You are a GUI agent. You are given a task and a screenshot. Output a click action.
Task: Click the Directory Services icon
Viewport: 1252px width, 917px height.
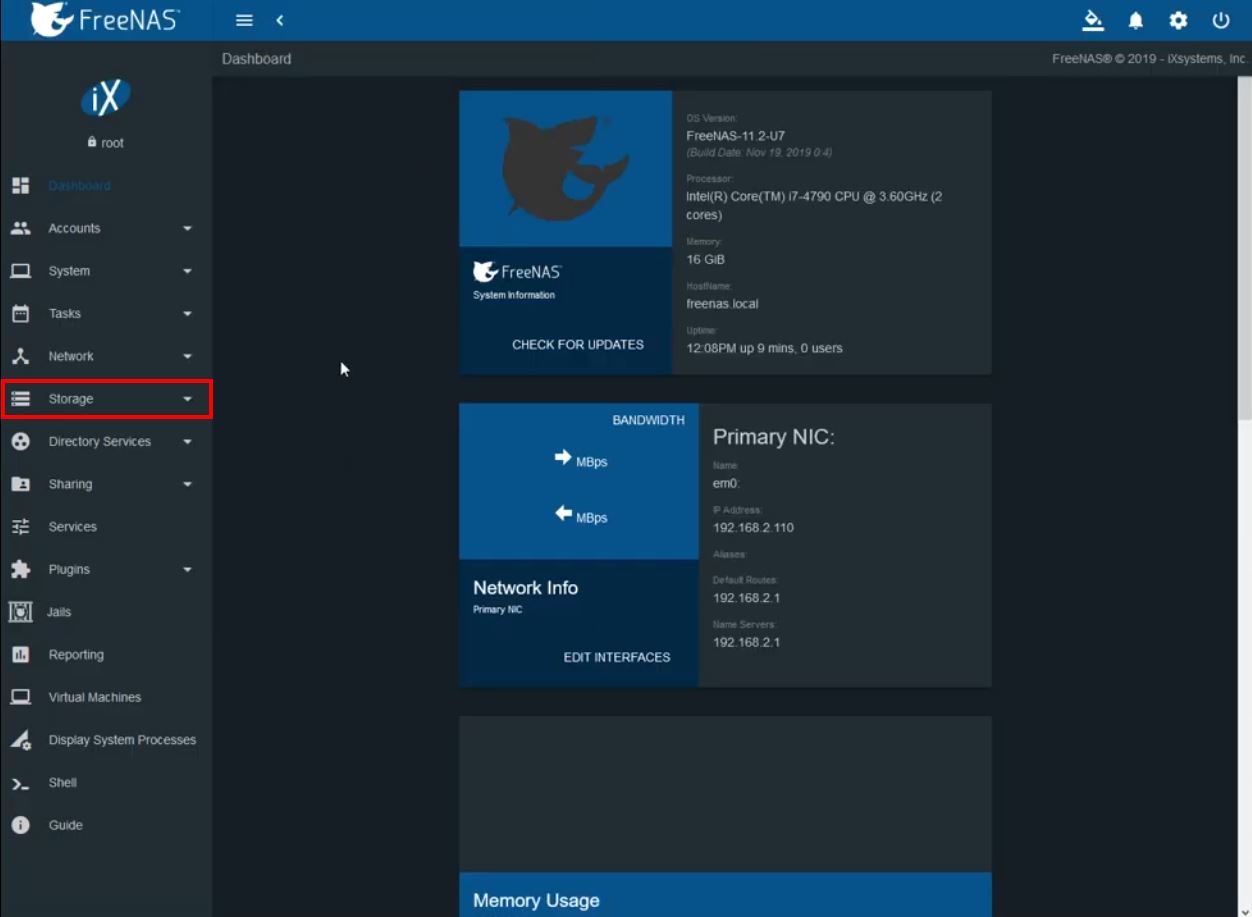(x=20, y=441)
